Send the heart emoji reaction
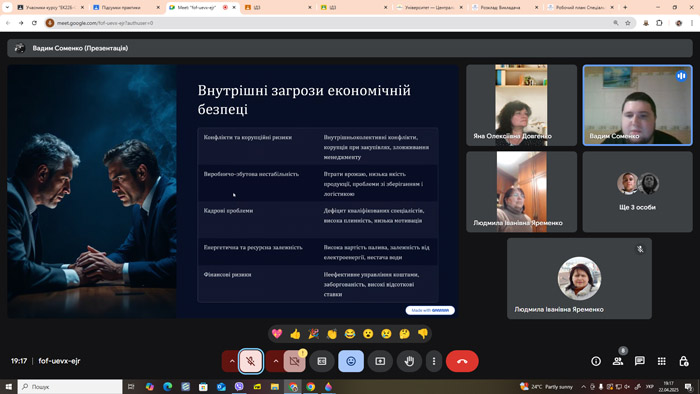Viewport: 700px width, 394px height. (277, 334)
